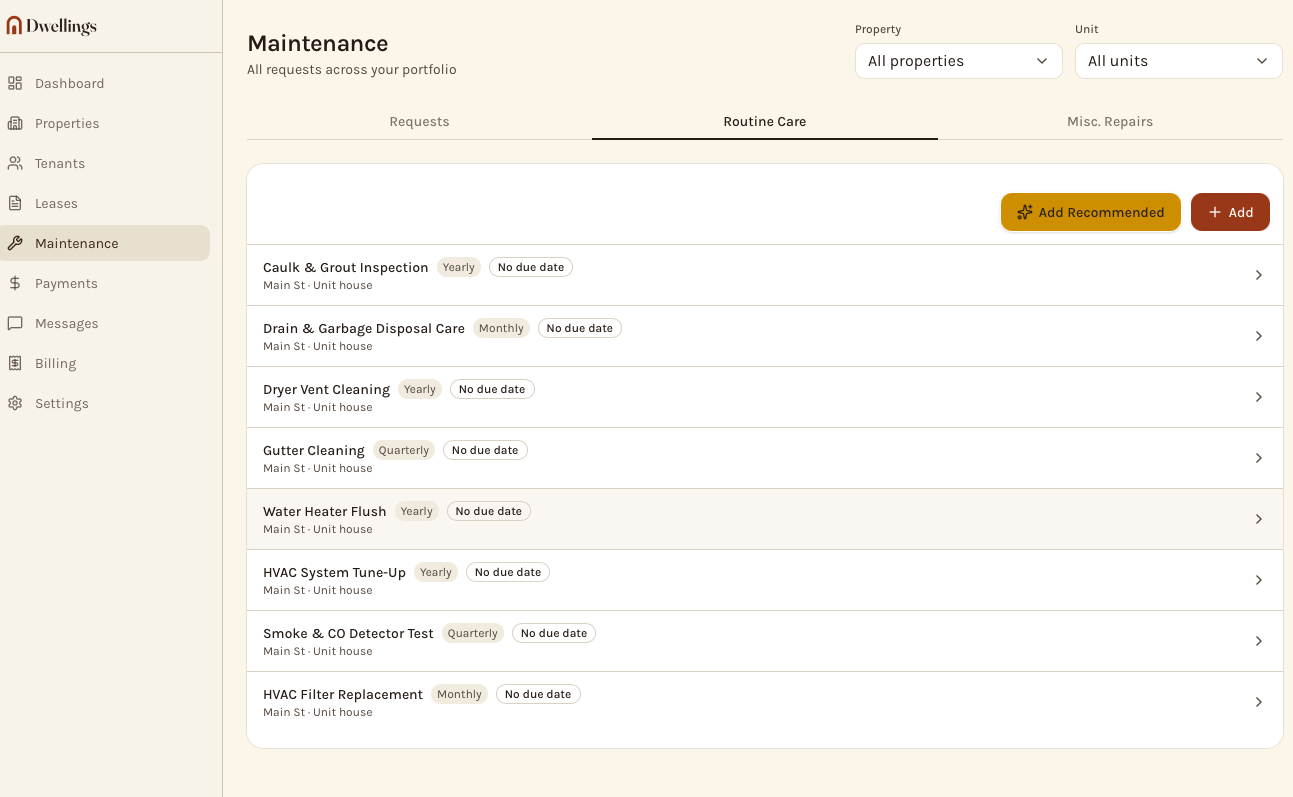
Task: Click No due date on Water Heater Flush
Action: 489,511
